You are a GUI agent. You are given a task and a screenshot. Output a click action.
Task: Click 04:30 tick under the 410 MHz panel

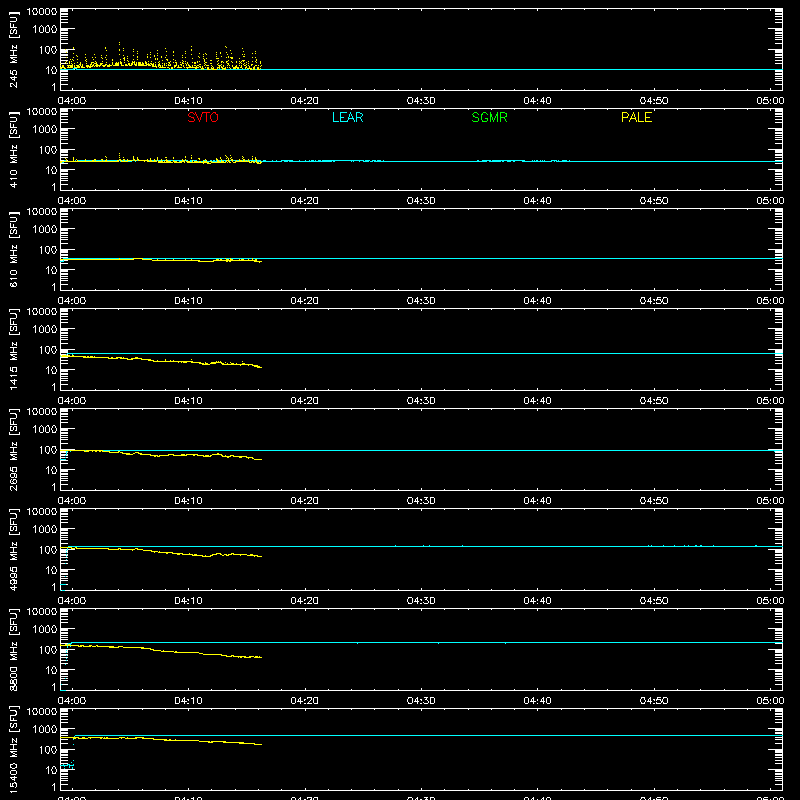coord(421,201)
